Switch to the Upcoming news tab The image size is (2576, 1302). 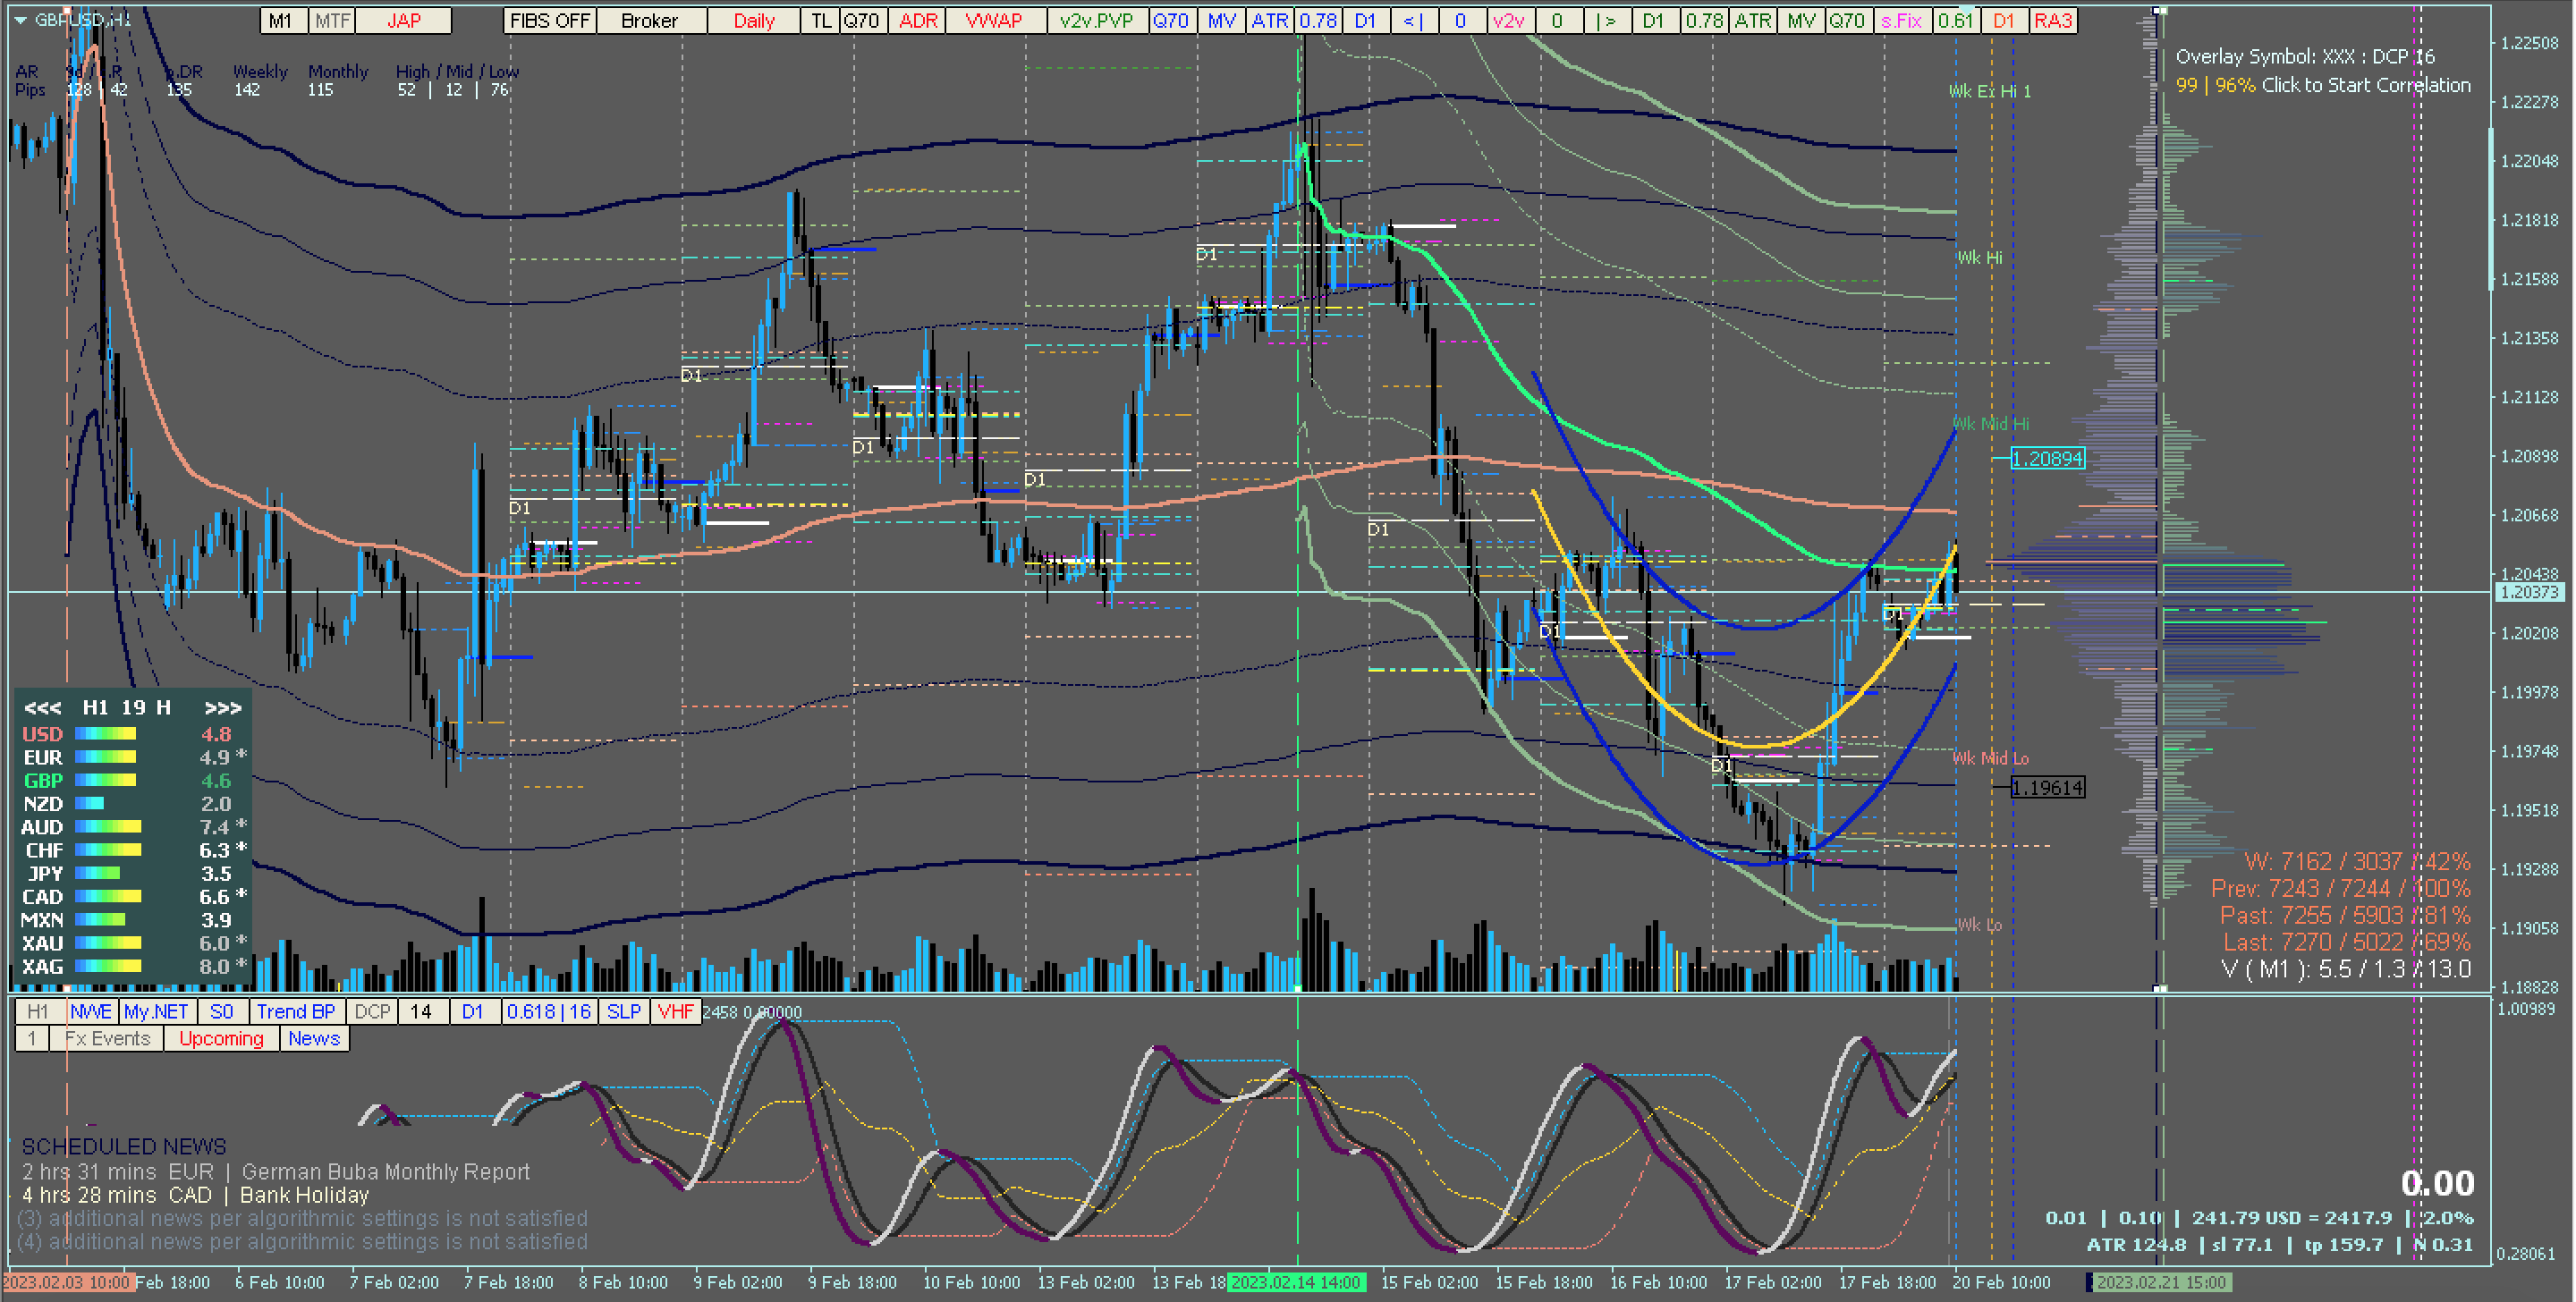pyautogui.click(x=221, y=1038)
